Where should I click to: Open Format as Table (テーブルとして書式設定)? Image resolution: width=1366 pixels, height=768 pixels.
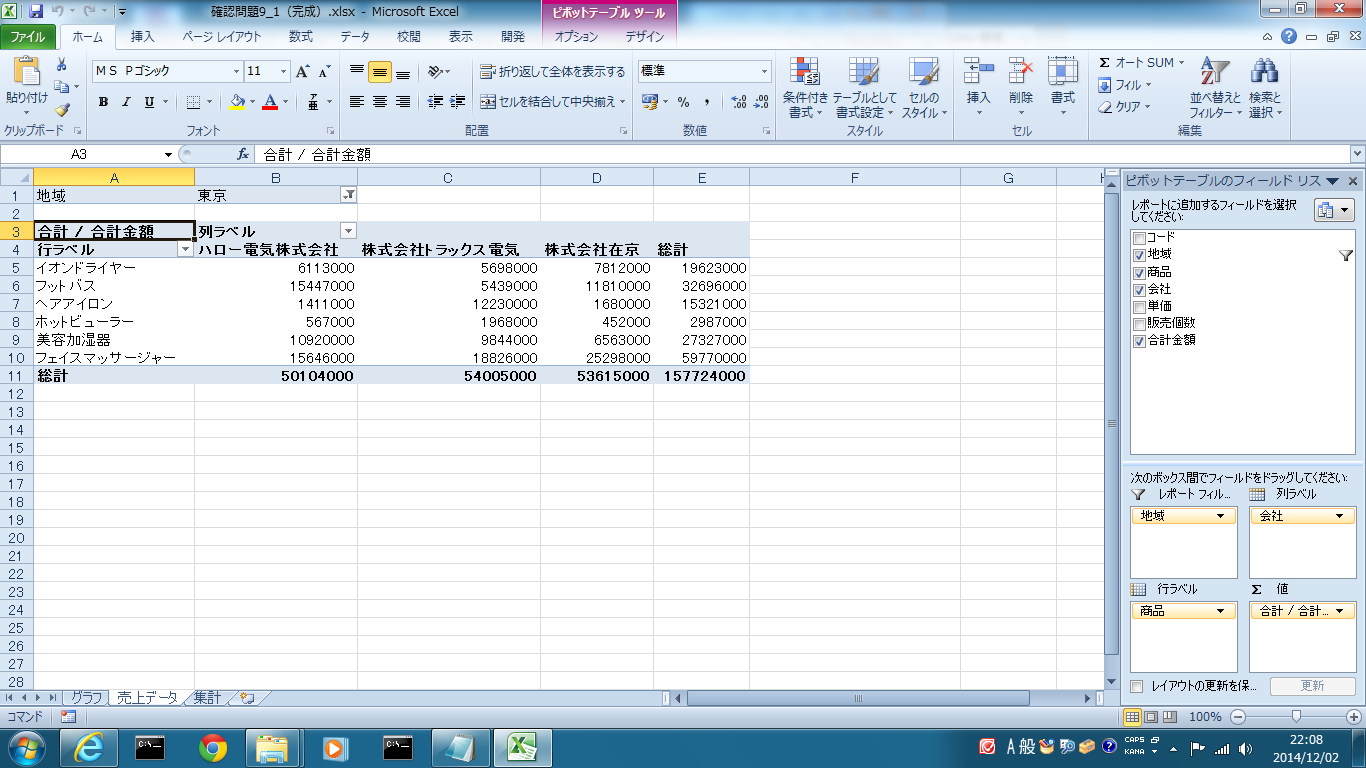tap(864, 88)
